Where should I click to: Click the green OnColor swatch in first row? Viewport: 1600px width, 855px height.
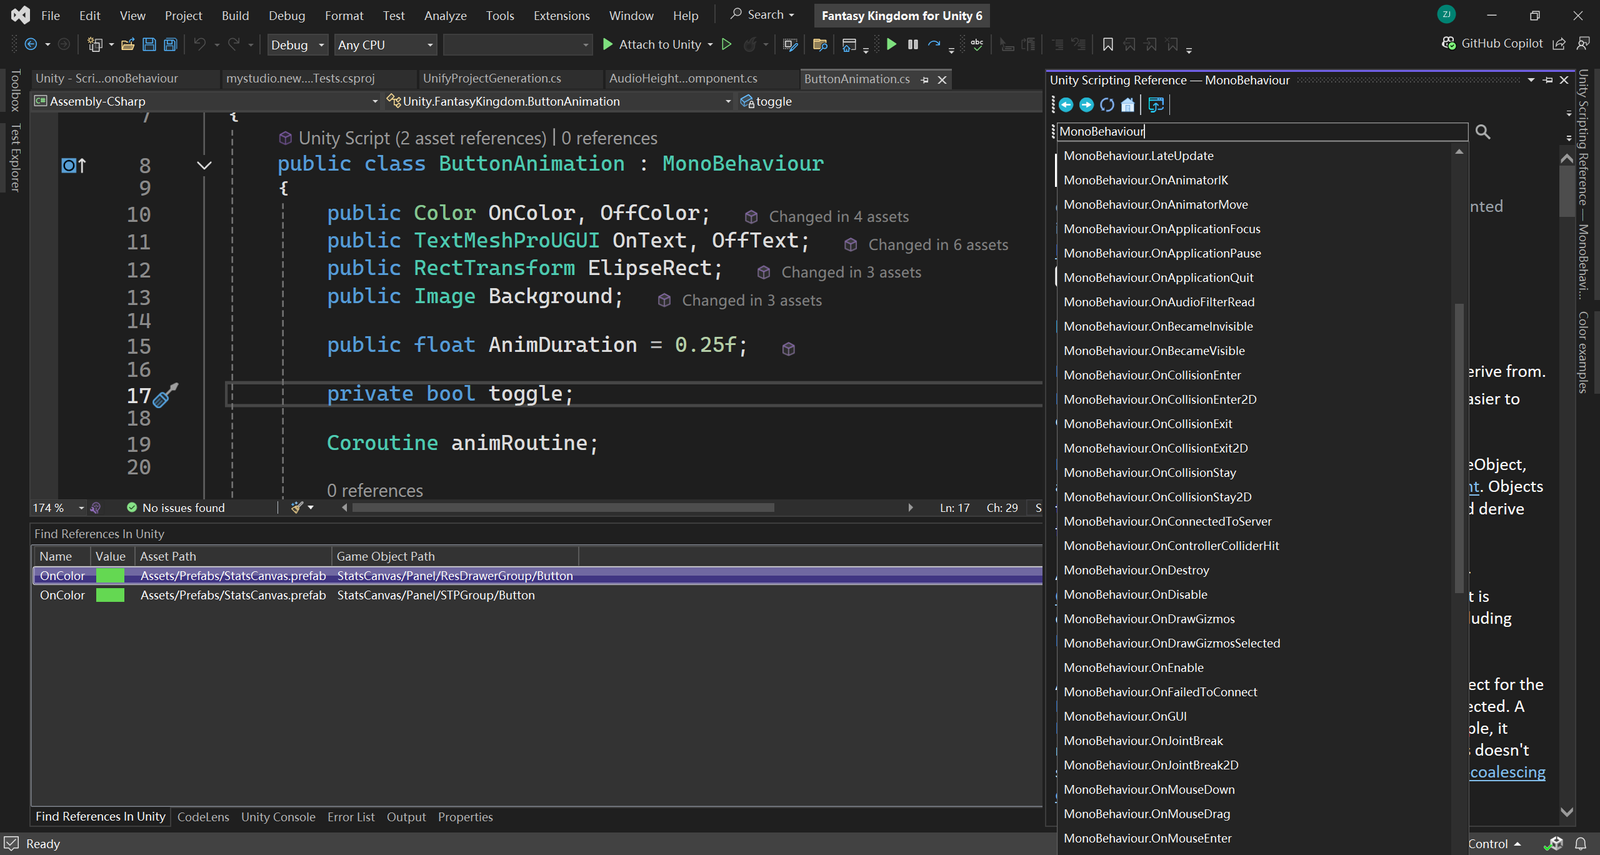click(x=110, y=576)
